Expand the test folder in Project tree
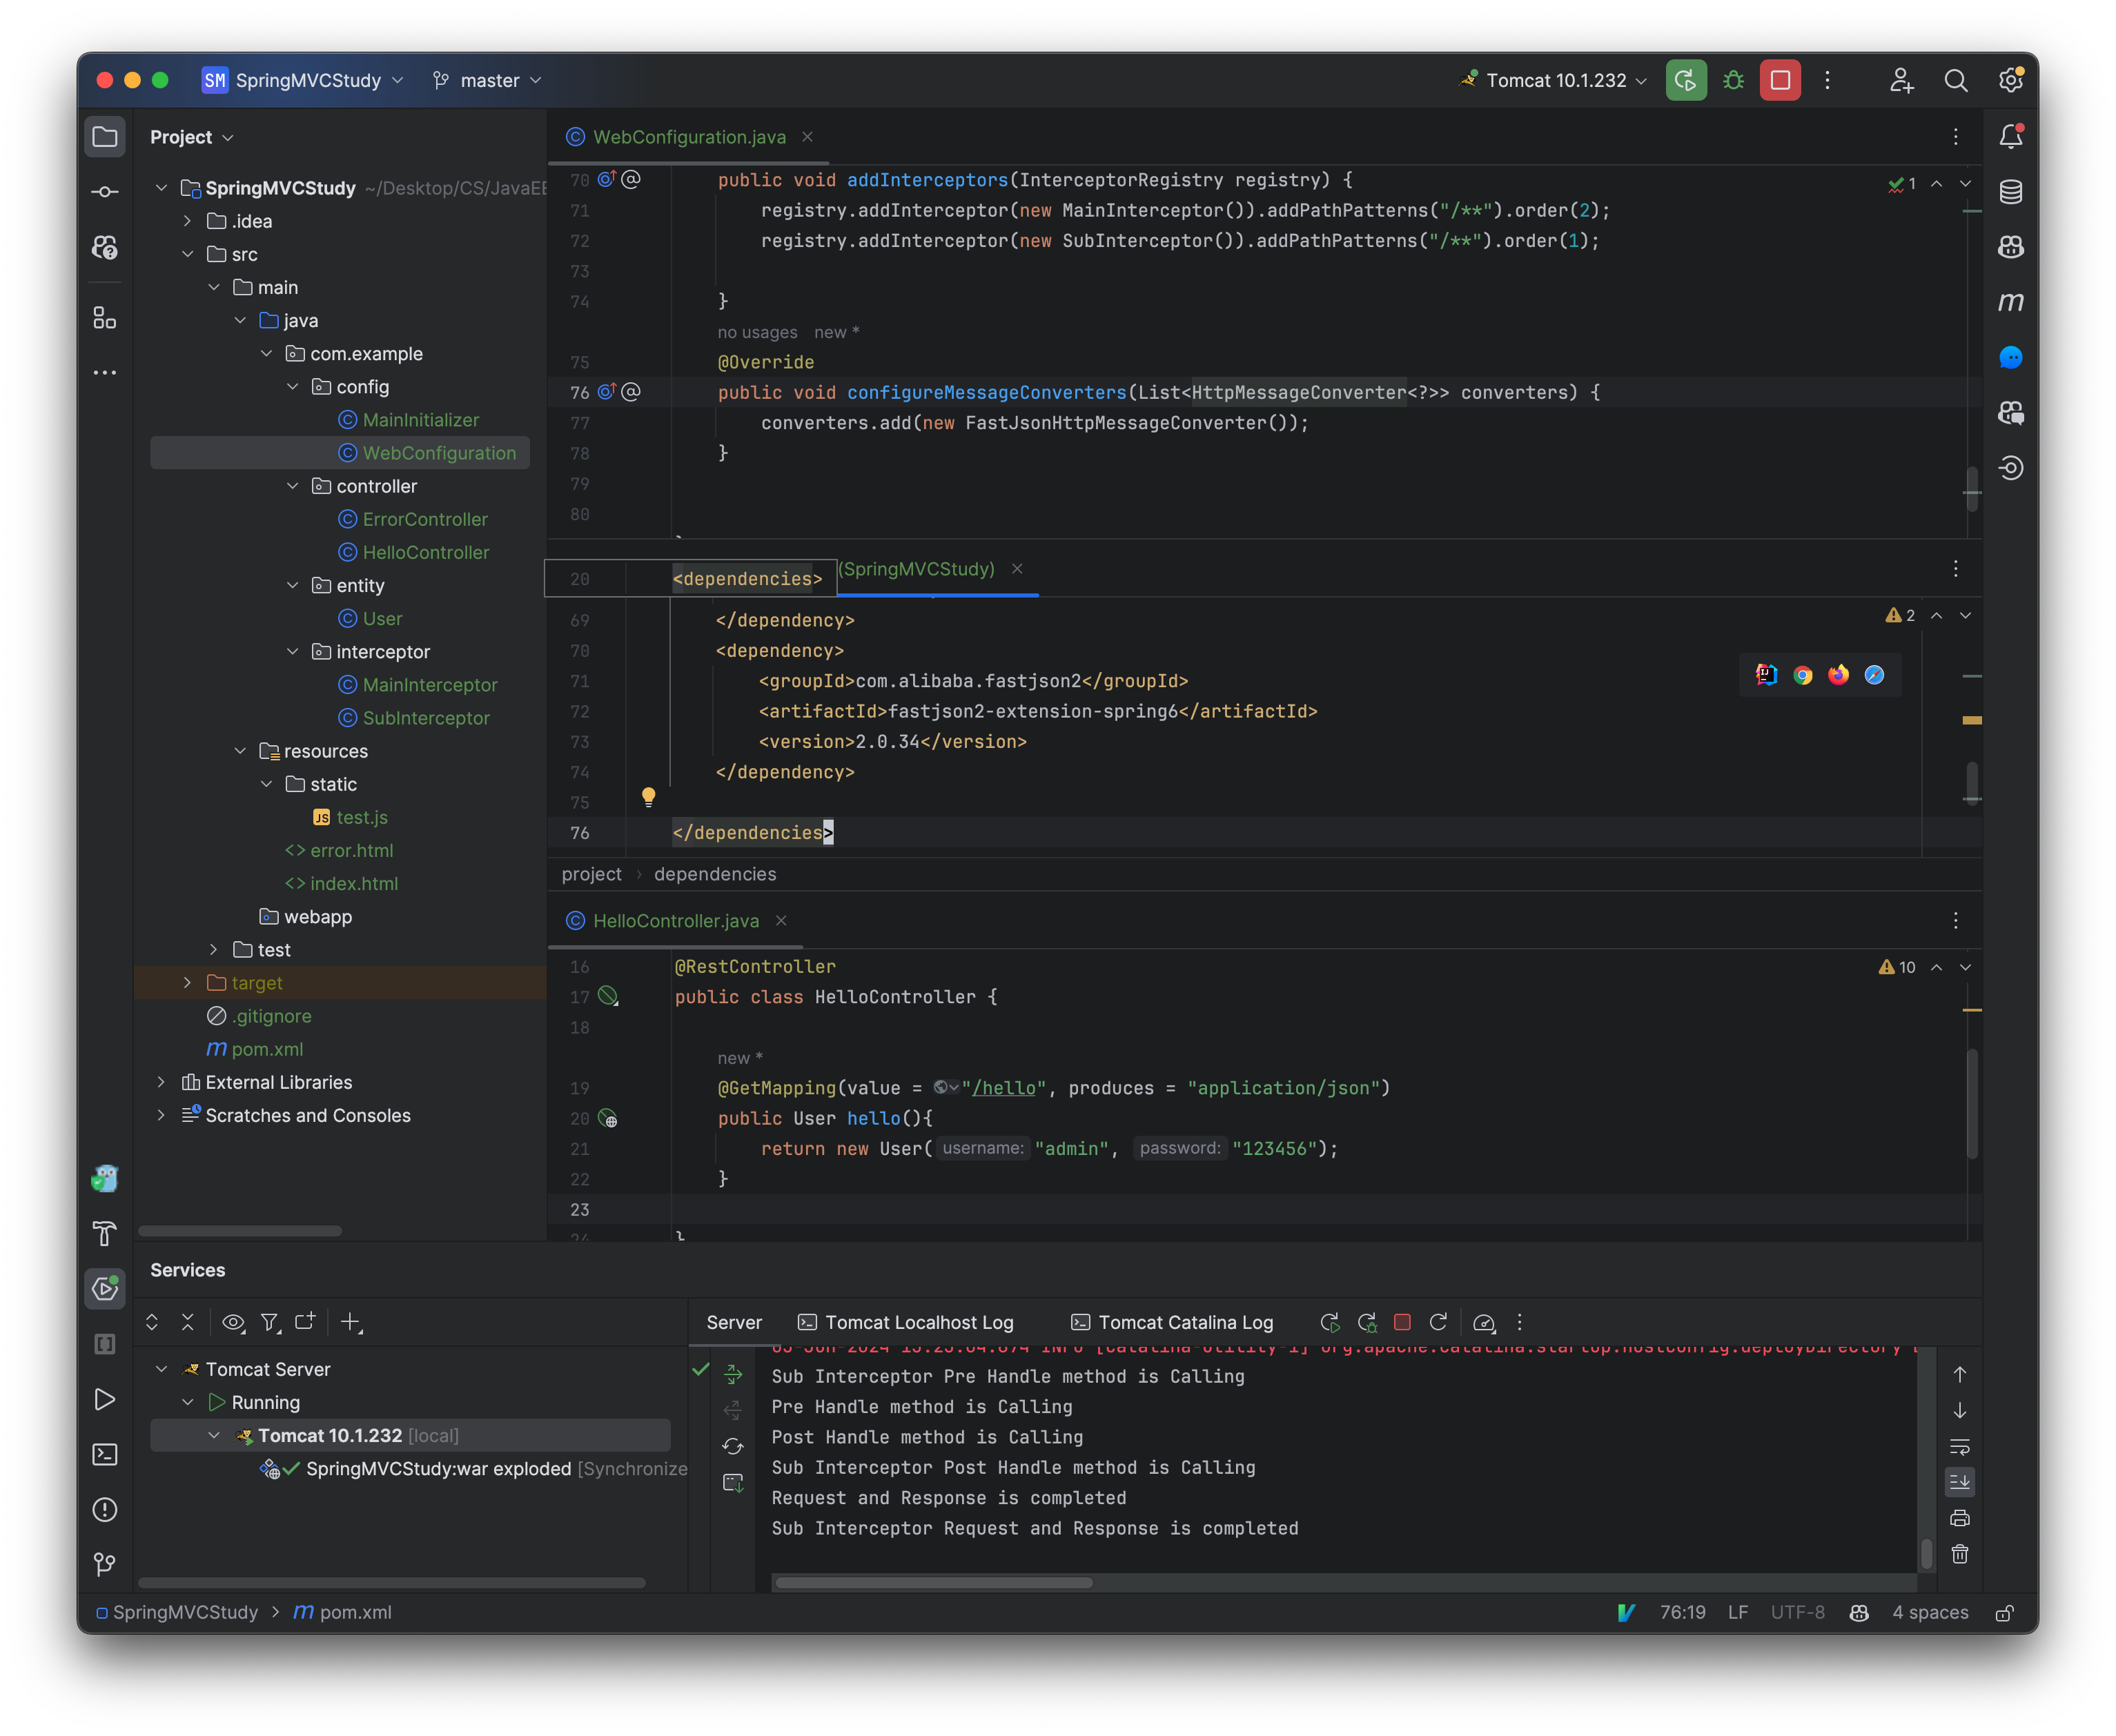Viewport: 2116px width, 1736px height. pyautogui.click(x=213, y=950)
